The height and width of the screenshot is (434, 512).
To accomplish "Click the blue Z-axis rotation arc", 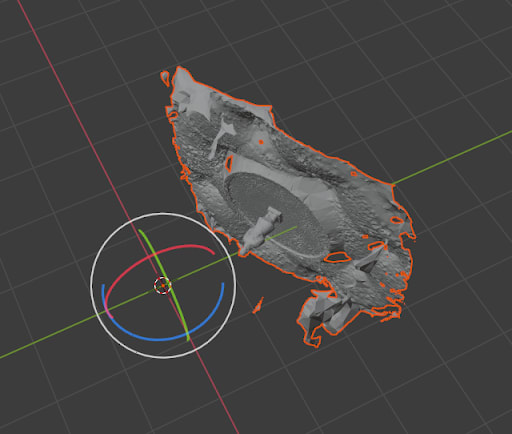I will pyautogui.click(x=160, y=339).
